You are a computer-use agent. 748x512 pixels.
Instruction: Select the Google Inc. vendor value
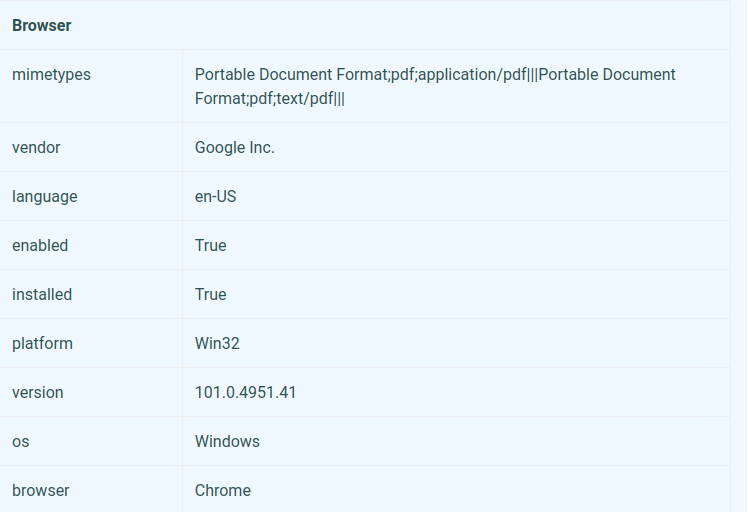tap(234, 148)
